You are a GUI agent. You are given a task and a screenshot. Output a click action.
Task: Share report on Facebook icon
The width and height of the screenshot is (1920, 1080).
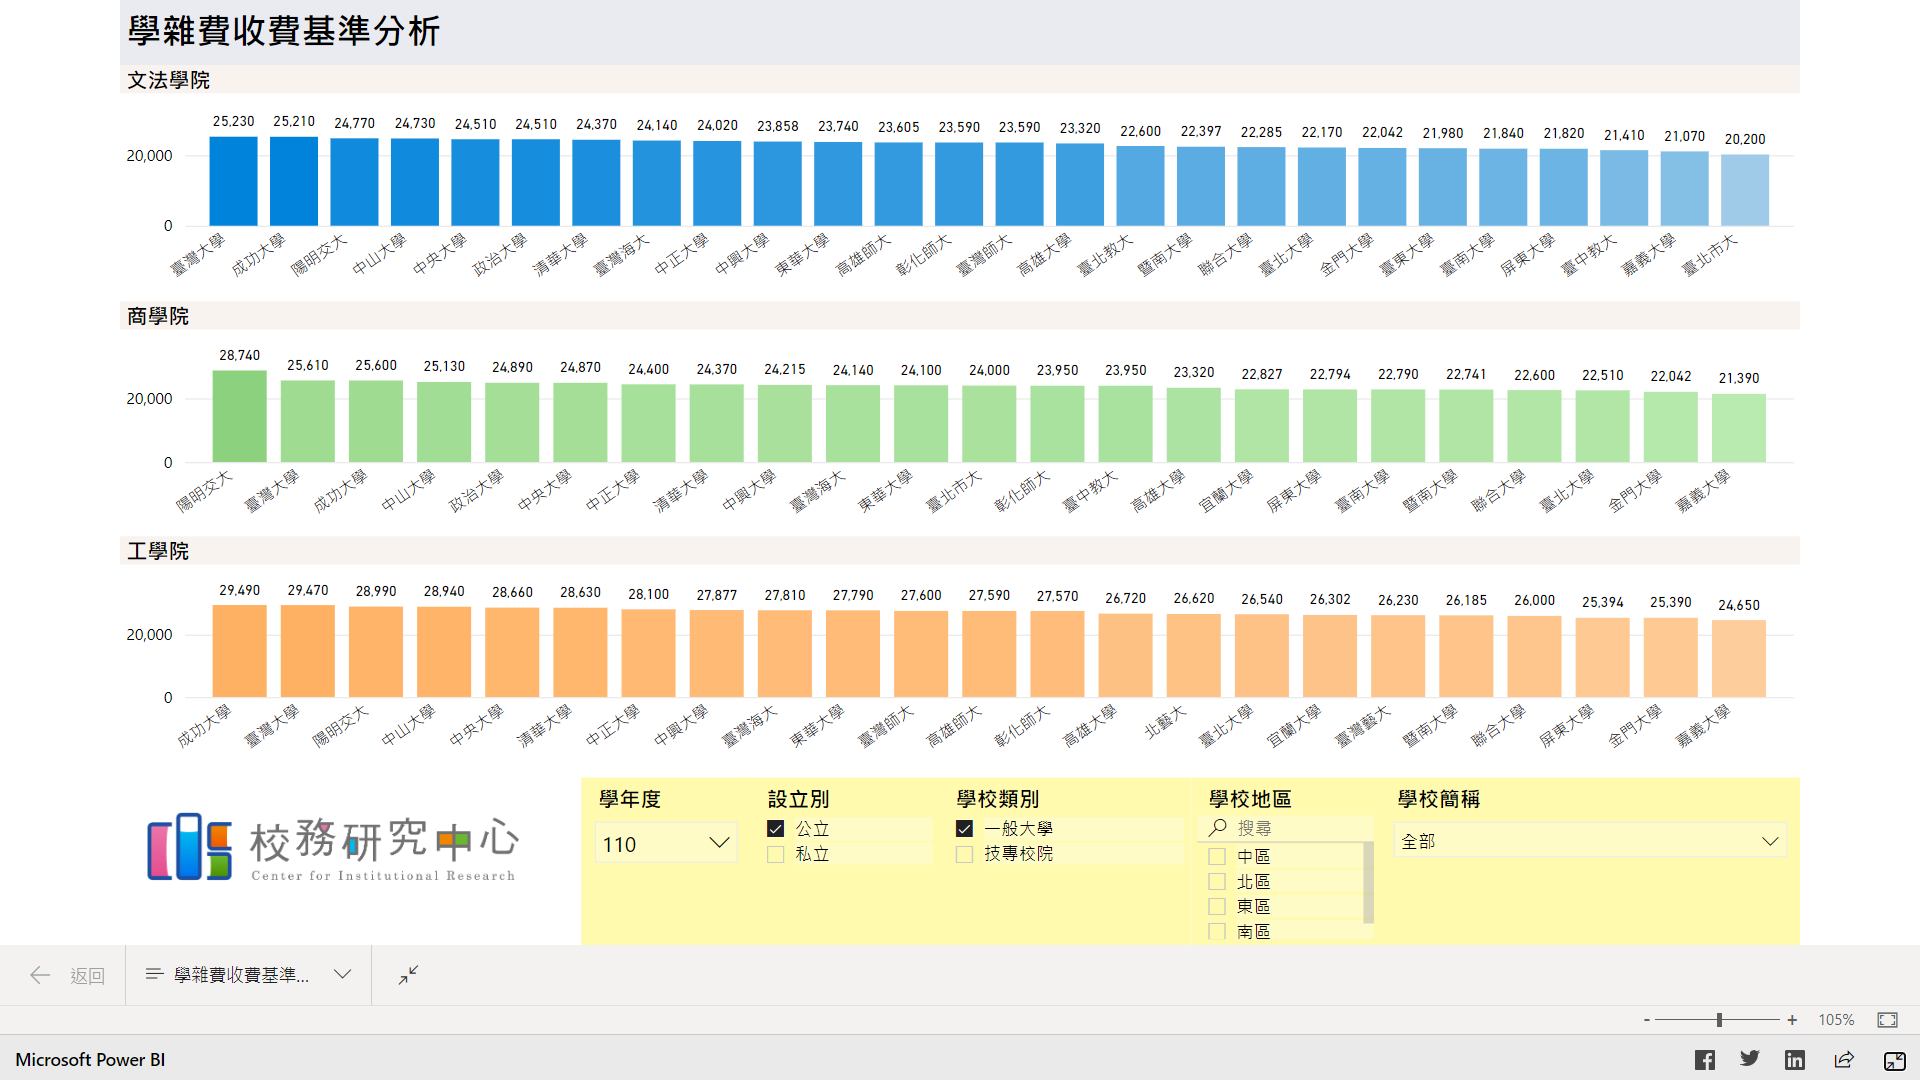(1705, 1060)
